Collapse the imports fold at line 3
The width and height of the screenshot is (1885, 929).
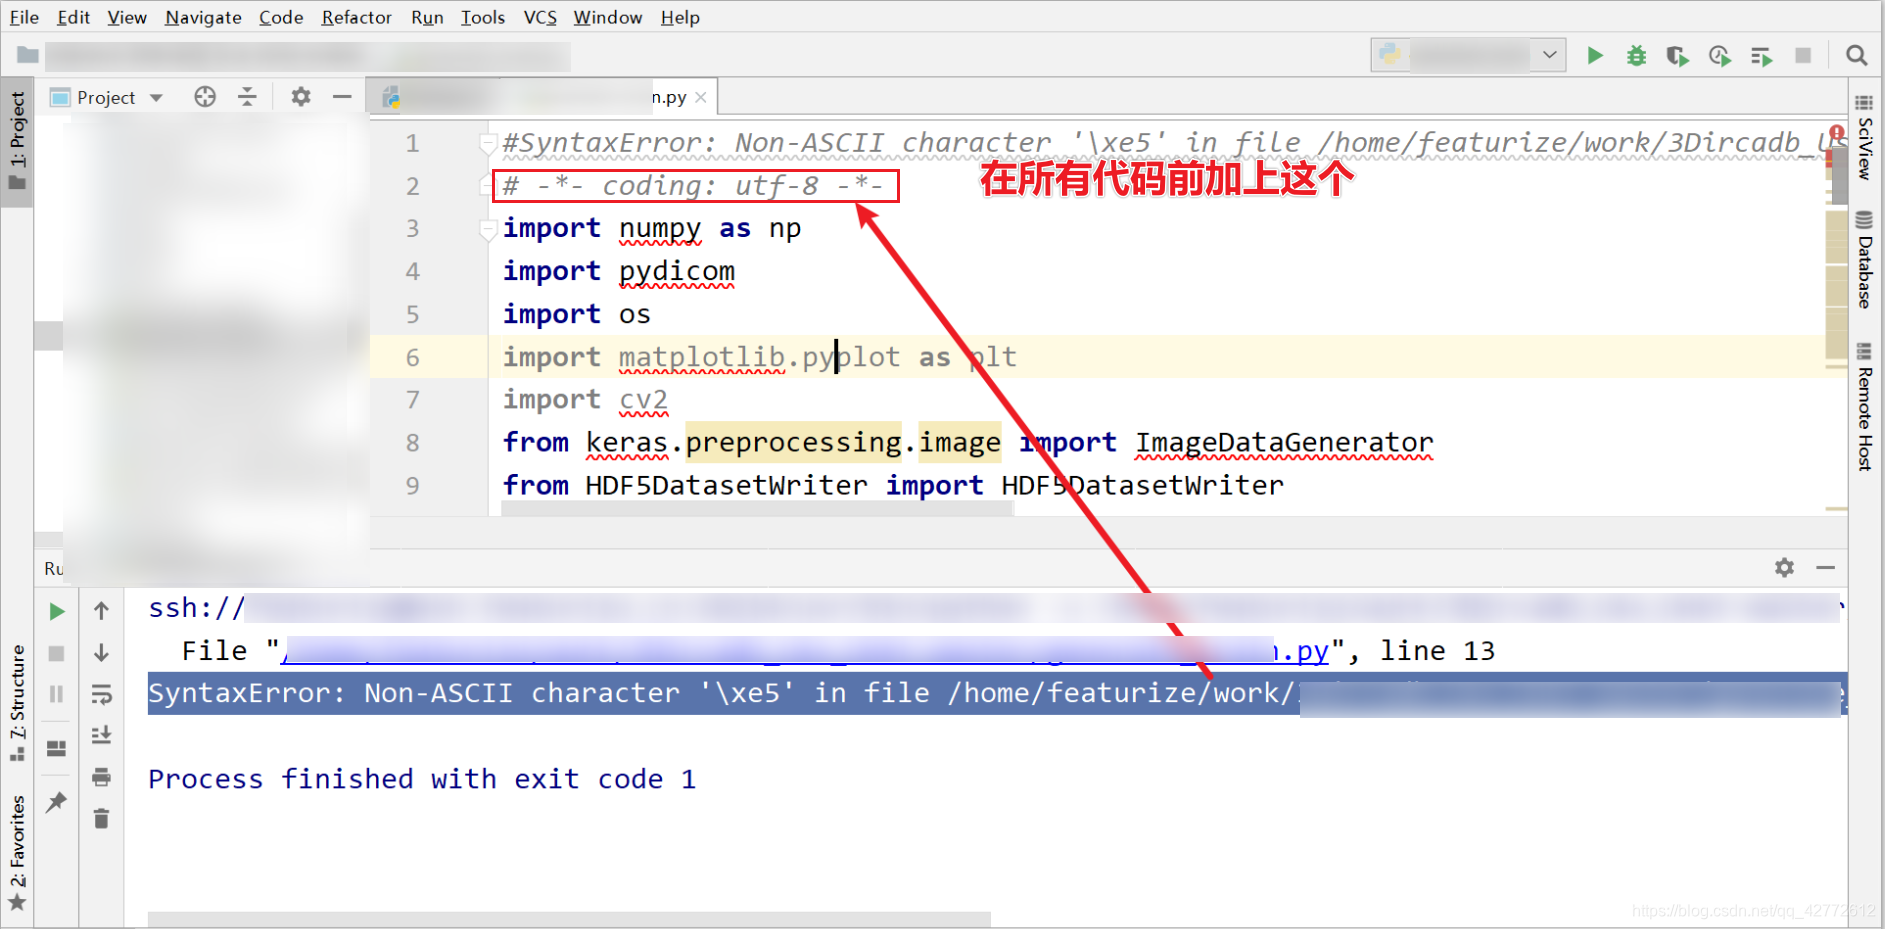click(488, 230)
